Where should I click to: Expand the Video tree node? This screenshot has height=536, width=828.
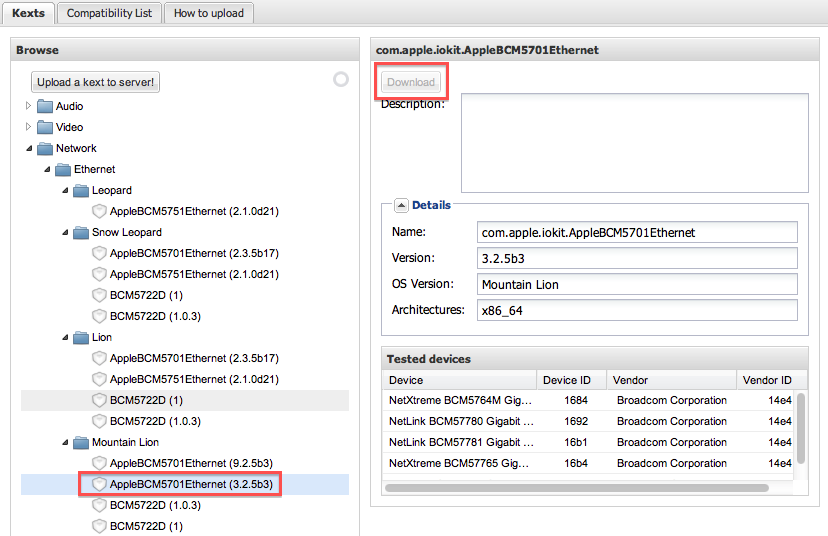pyautogui.click(x=29, y=127)
